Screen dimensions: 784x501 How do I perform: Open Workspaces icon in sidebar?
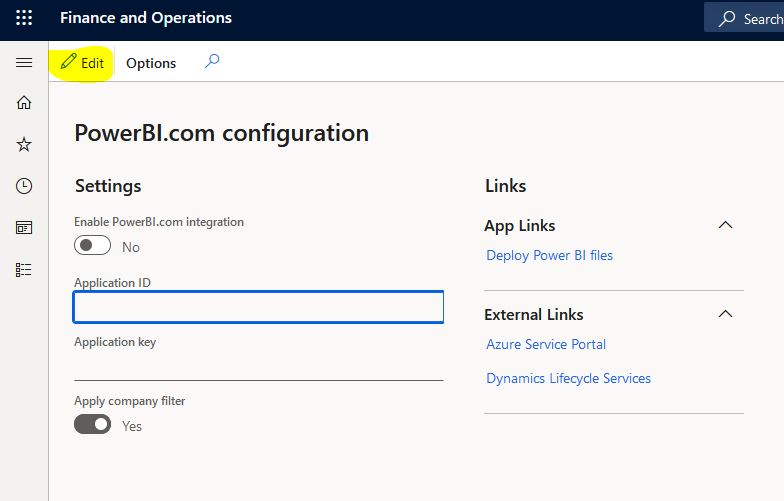click(24, 228)
